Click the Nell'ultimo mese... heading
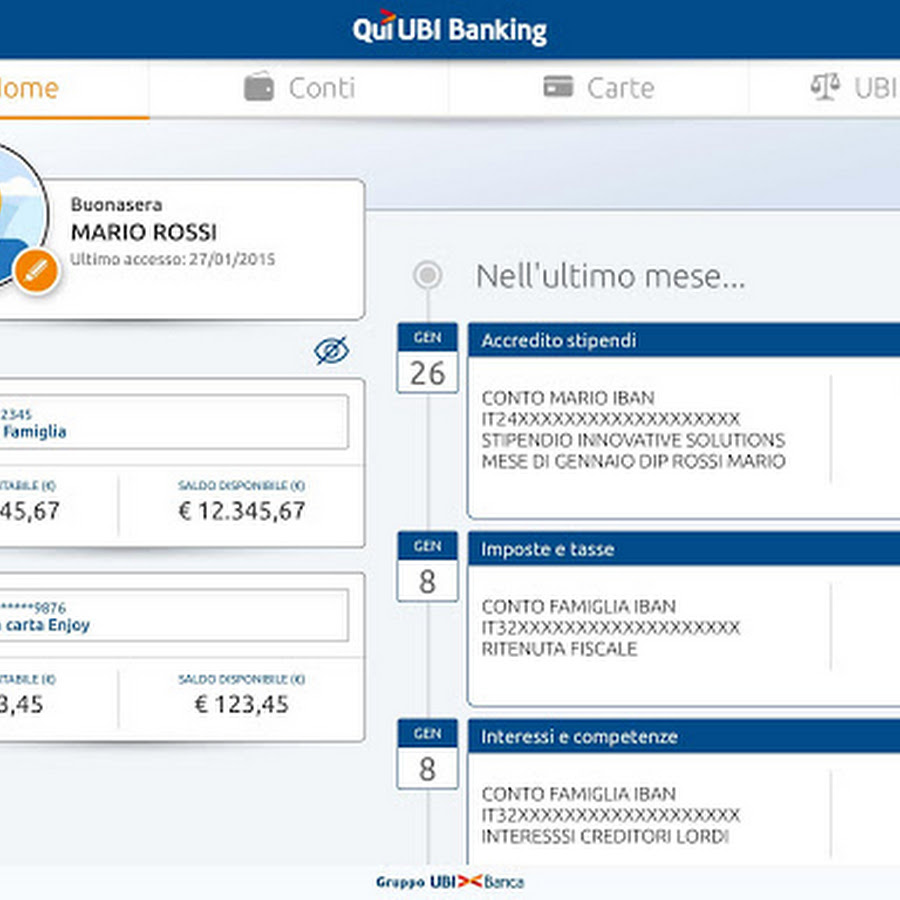 611,276
